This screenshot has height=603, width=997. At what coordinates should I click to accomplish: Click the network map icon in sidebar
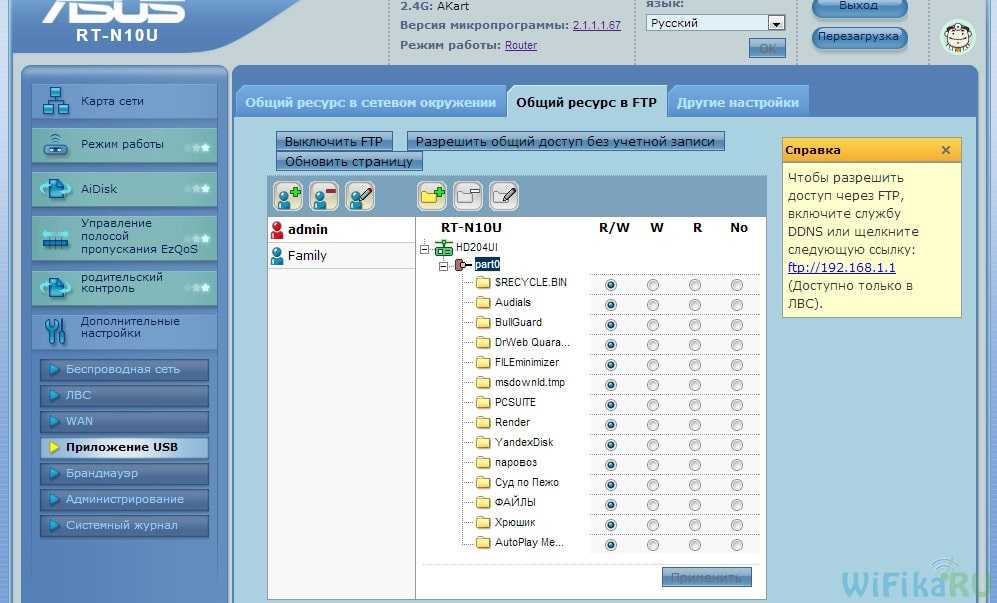56,101
